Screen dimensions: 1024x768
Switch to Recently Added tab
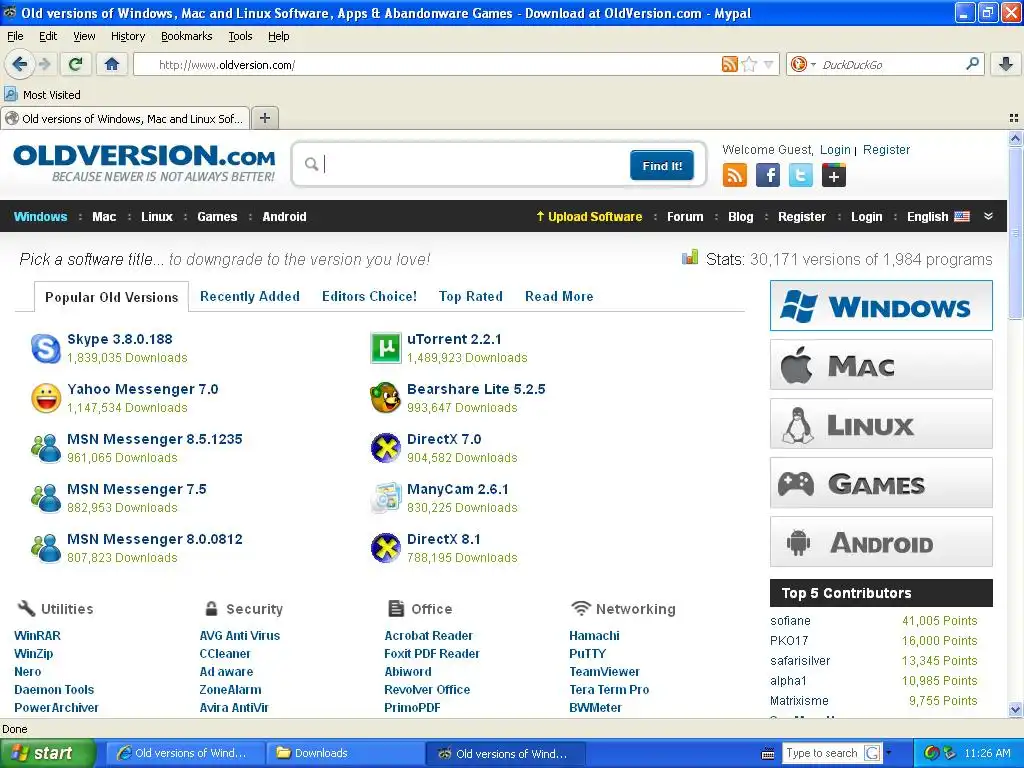pyautogui.click(x=249, y=296)
